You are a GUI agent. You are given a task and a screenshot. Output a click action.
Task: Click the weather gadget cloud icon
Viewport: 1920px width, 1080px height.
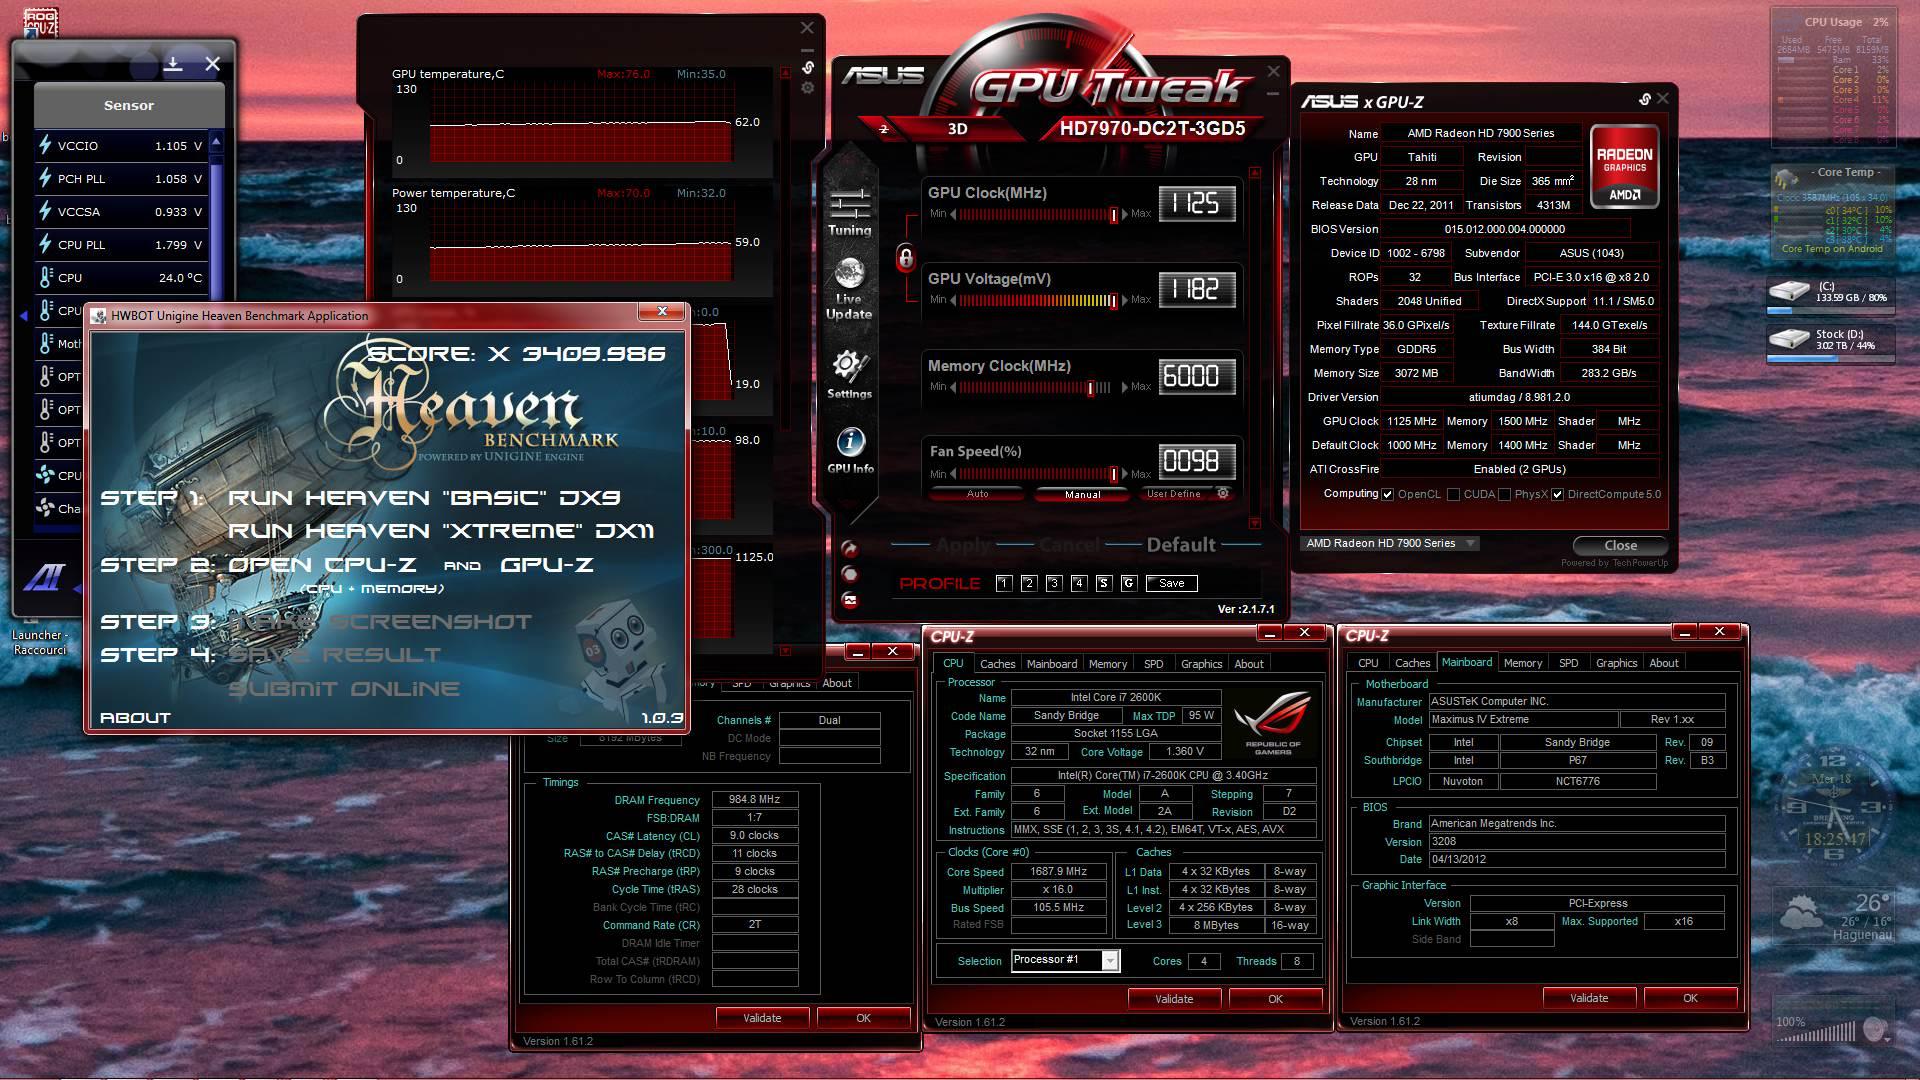click(1801, 911)
